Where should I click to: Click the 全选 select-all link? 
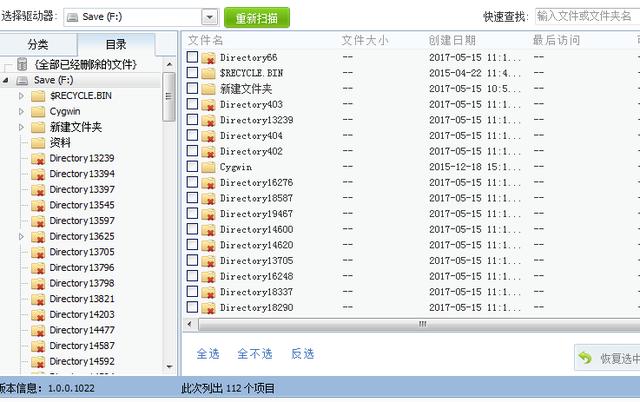[207, 354]
